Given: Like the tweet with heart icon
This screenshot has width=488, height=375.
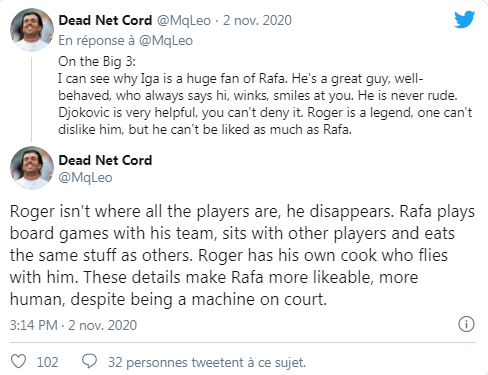Looking at the screenshot, I should (19, 361).
